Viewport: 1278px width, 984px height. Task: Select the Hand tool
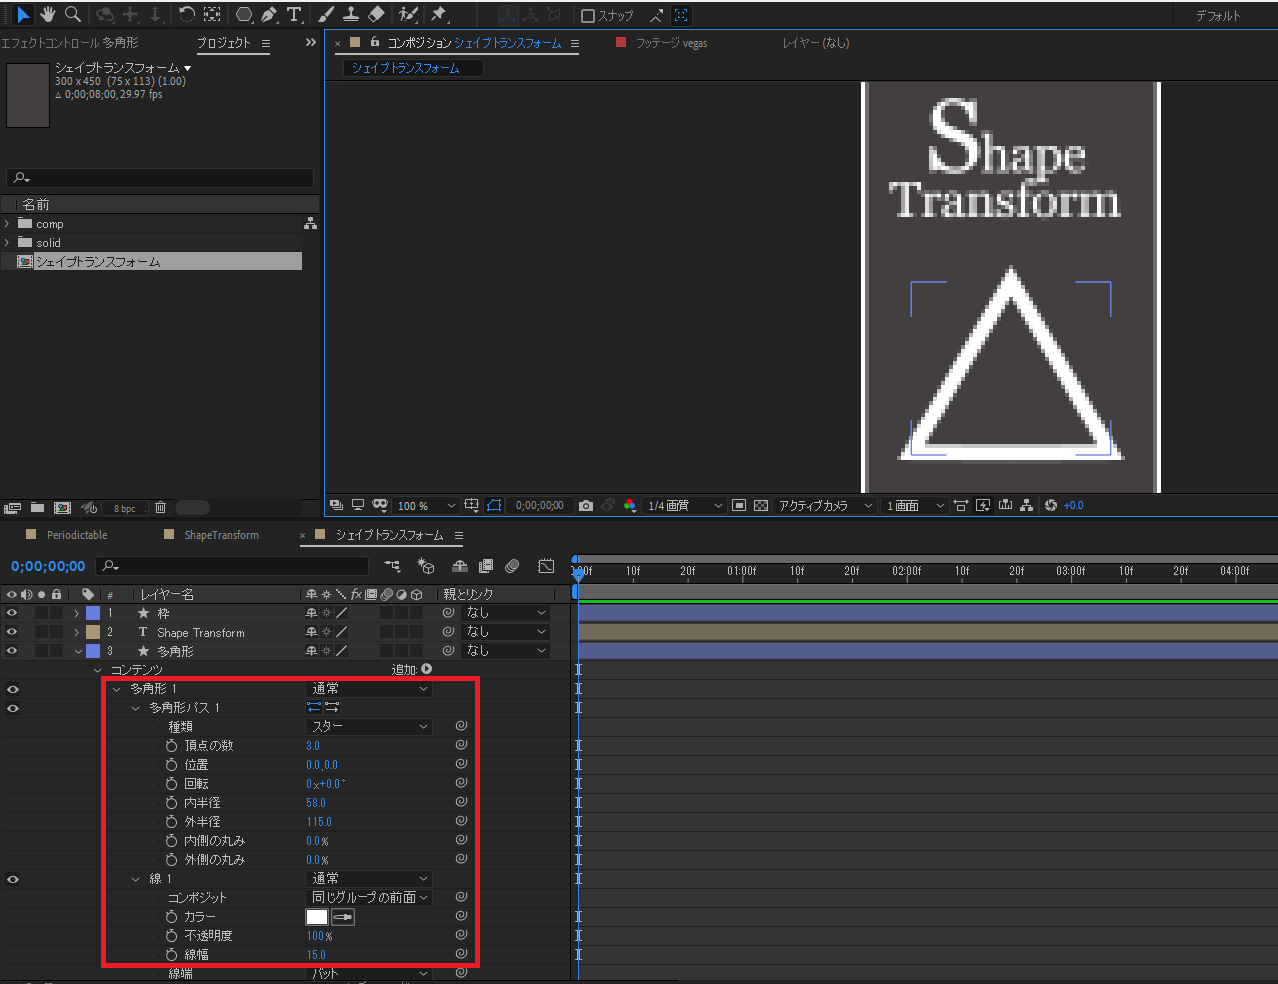pyautogui.click(x=48, y=15)
